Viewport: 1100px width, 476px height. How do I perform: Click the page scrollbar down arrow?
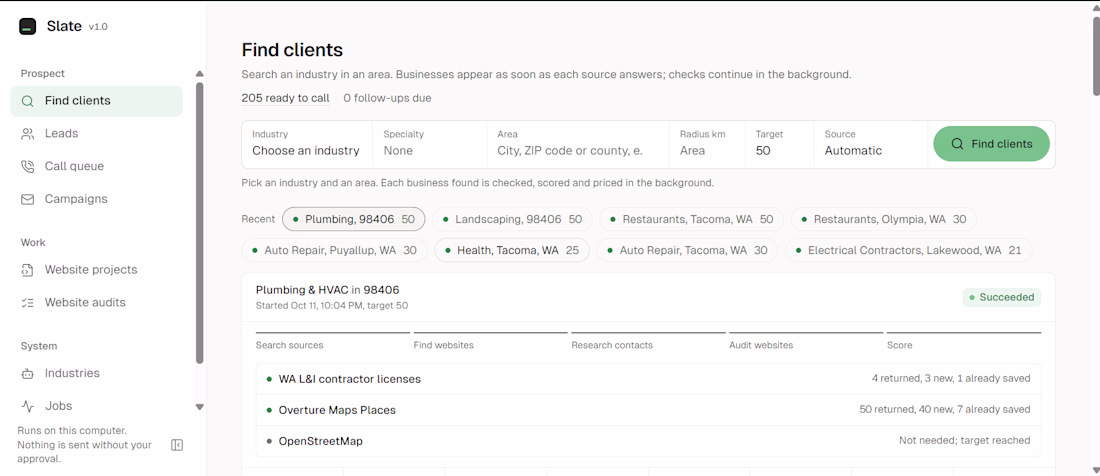tap(1096, 470)
